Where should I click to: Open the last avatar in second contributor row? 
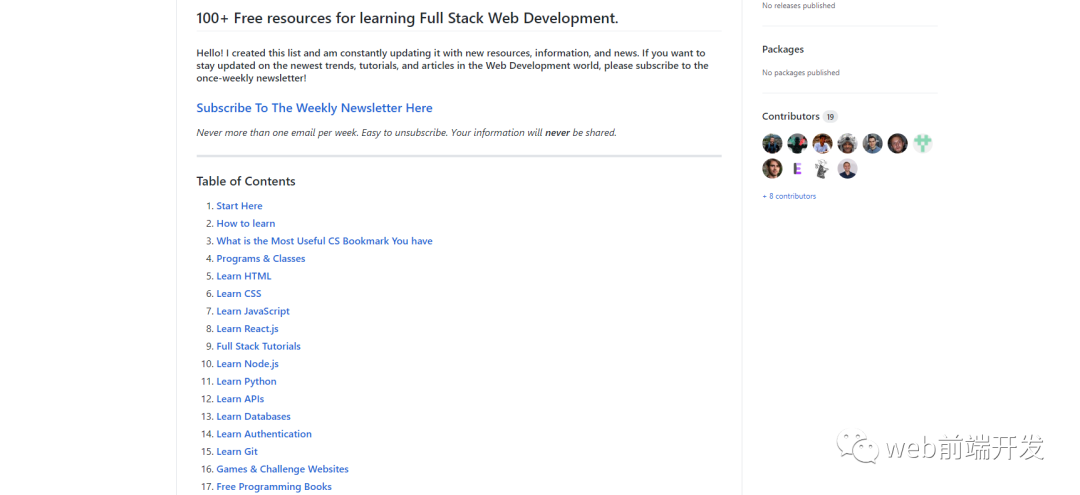pos(847,169)
